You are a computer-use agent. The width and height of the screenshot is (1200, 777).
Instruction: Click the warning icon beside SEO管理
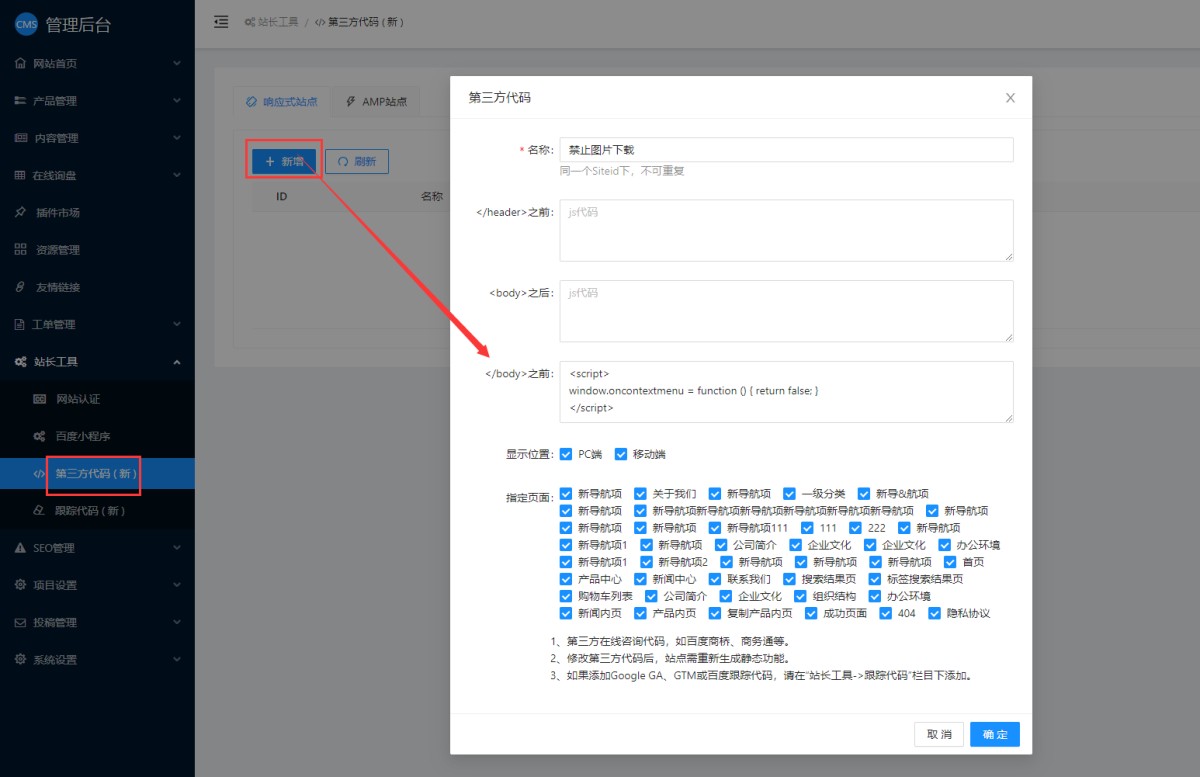[20, 548]
